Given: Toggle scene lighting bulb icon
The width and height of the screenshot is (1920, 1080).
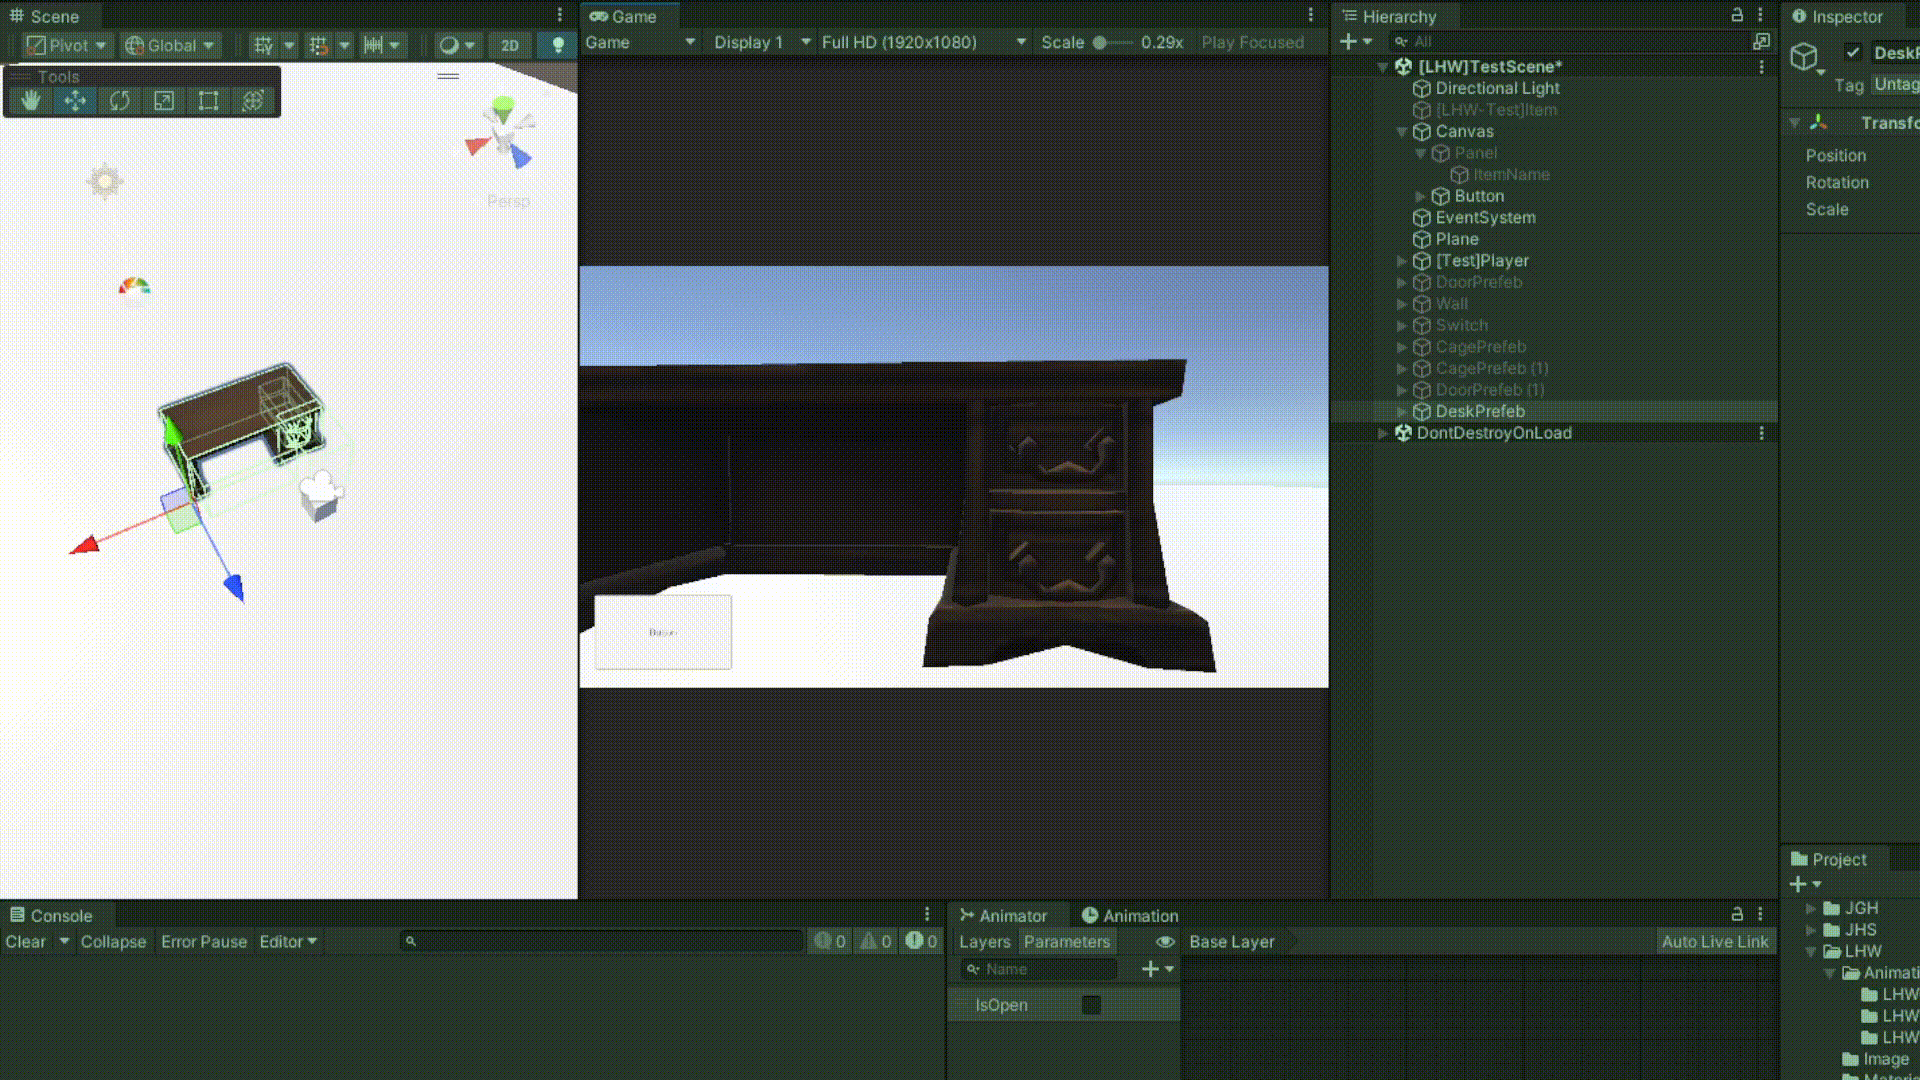Looking at the screenshot, I should pyautogui.click(x=558, y=45).
